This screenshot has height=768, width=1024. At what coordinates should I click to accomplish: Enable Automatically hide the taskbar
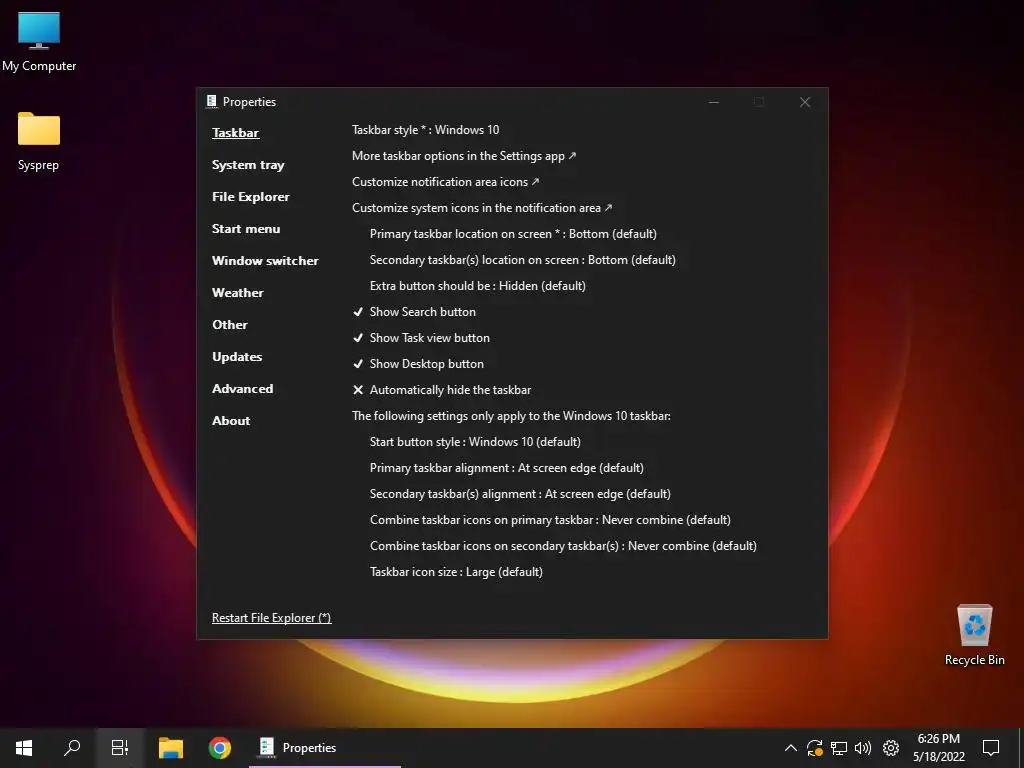(441, 390)
